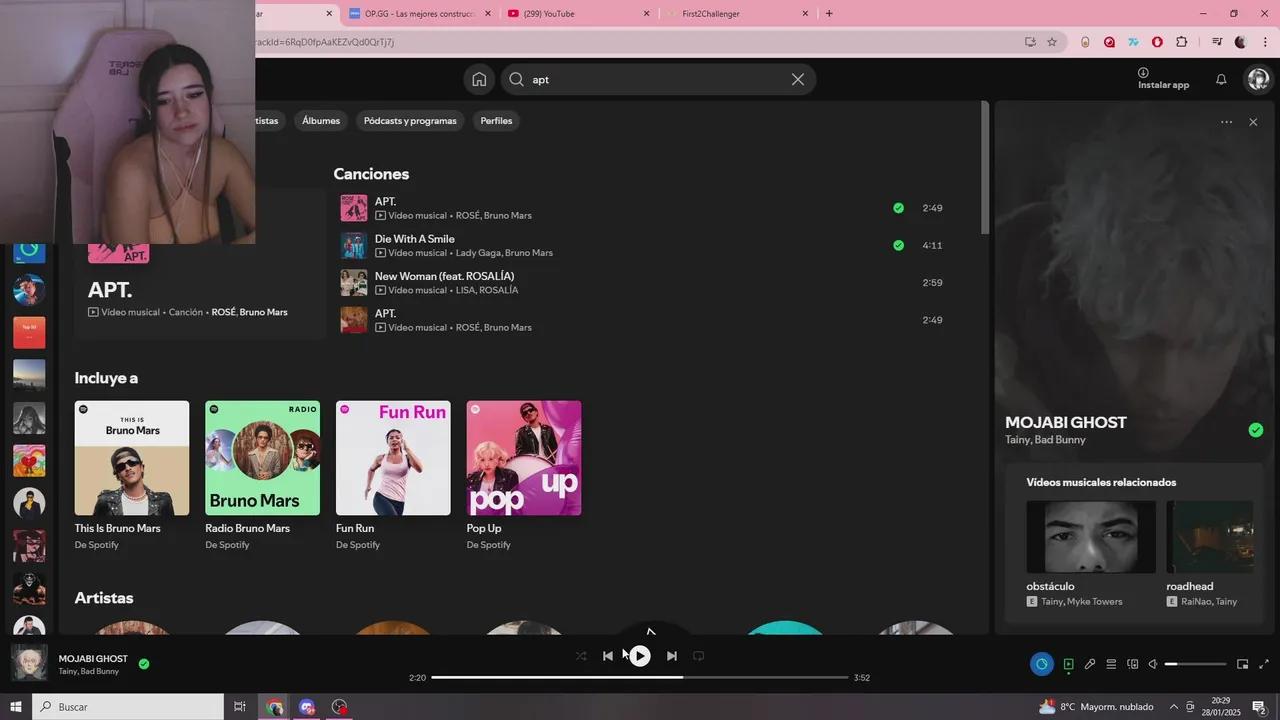Switch to the YouTube browser tab
The image size is (1280, 720).
(x=578, y=14)
